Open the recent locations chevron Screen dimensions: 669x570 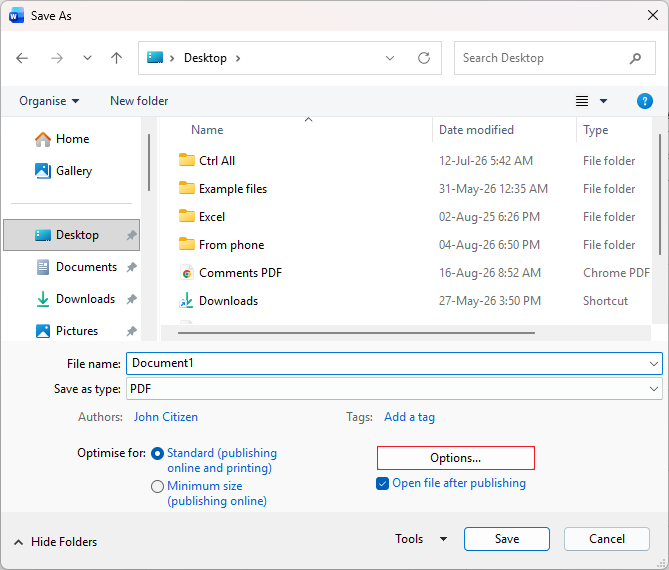(87, 58)
